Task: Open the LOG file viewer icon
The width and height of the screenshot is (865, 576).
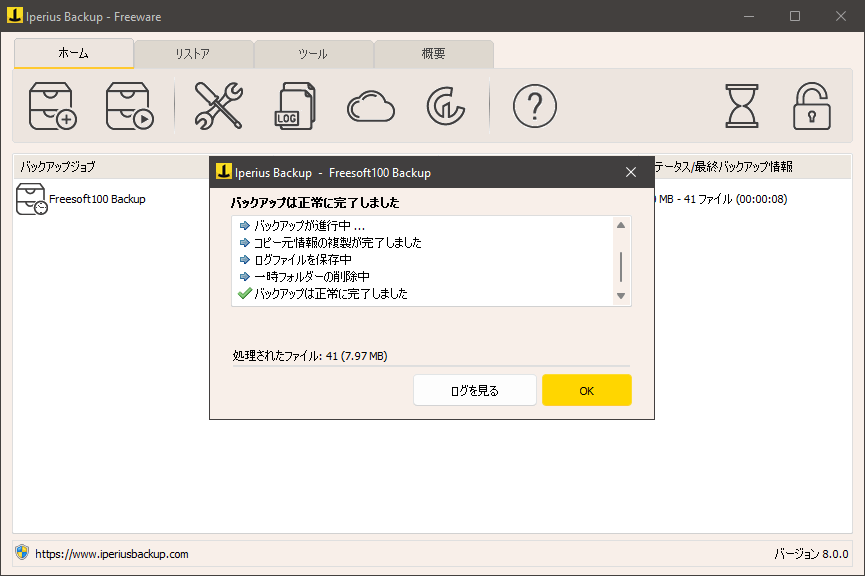Action: [x=295, y=106]
